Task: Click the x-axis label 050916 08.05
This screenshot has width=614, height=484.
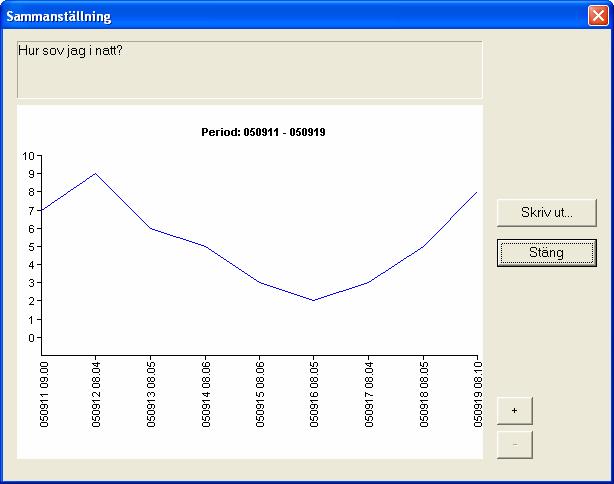Action: [x=314, y=394]
